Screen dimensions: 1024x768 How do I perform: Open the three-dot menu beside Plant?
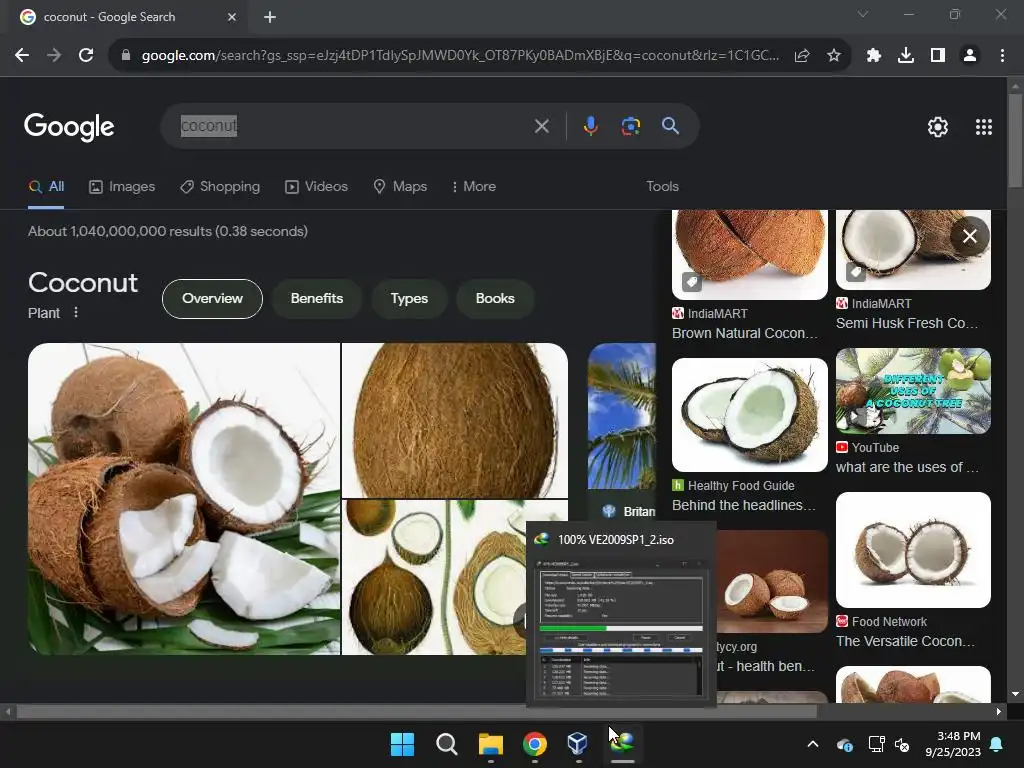click(x=76, y=313)
